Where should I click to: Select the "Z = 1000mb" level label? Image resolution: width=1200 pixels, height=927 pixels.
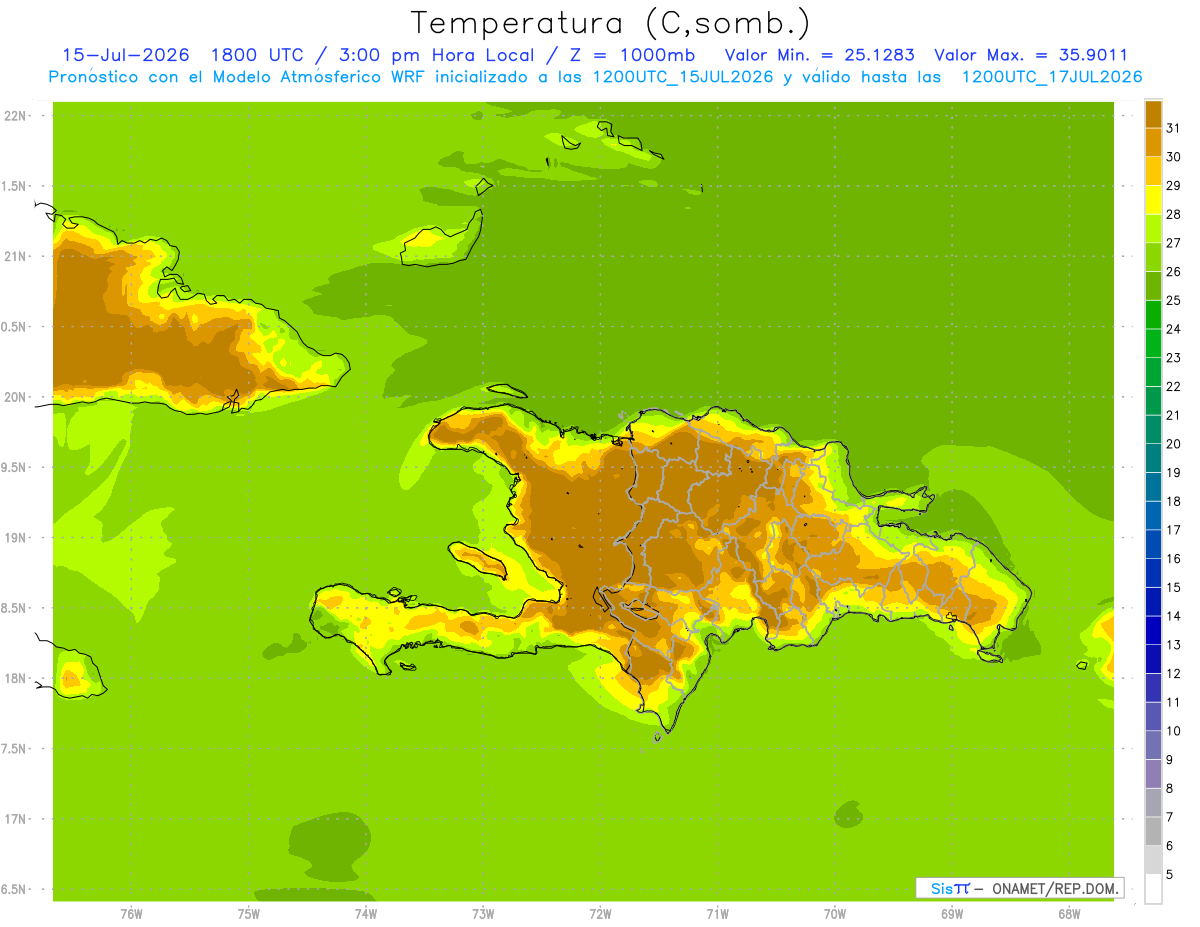(x=630, y=55)
